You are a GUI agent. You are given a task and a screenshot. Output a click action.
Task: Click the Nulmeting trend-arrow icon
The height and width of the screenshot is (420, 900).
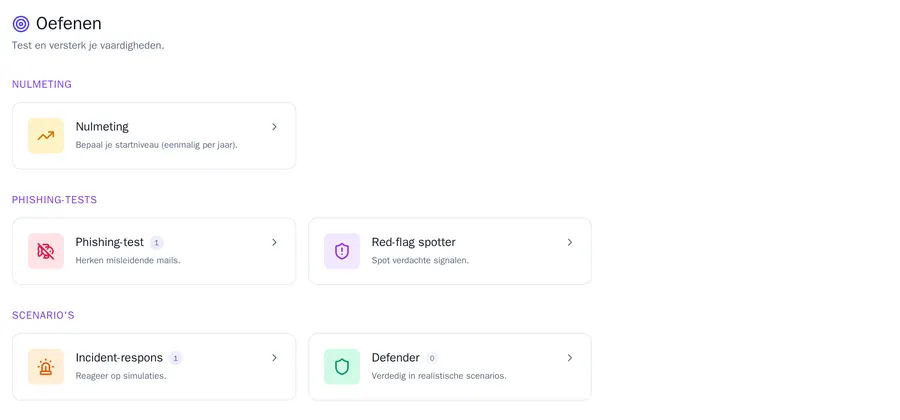coord(46,136)
